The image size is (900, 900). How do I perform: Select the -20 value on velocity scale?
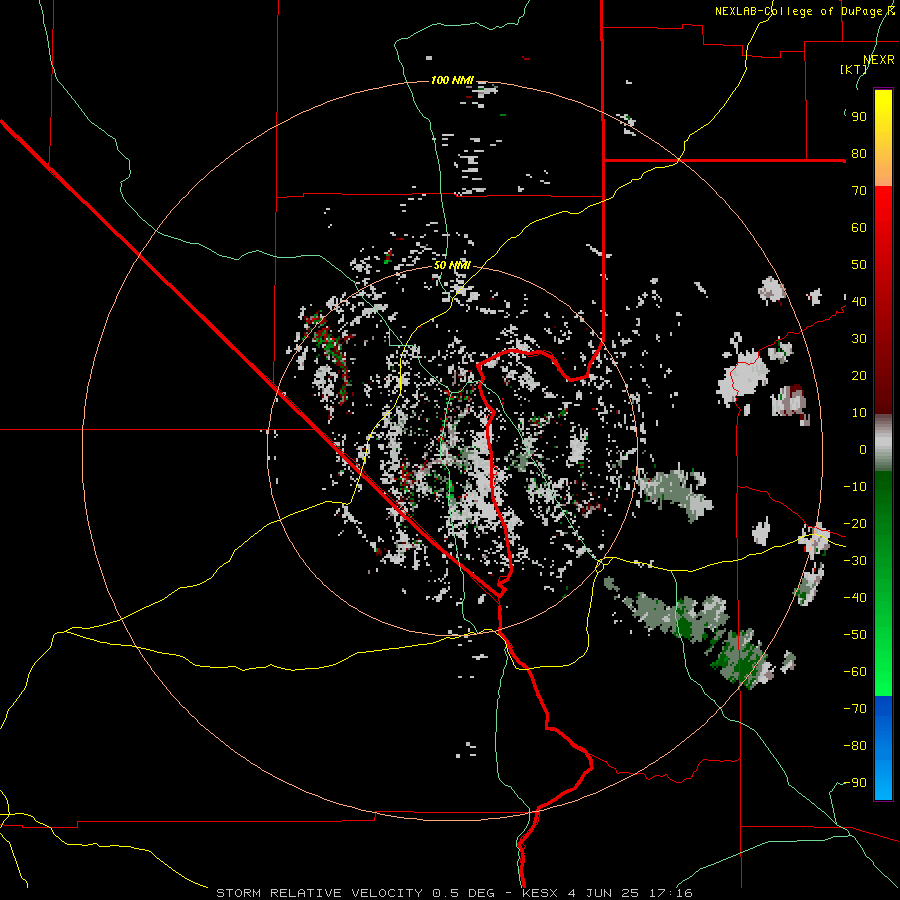point(855,524)
